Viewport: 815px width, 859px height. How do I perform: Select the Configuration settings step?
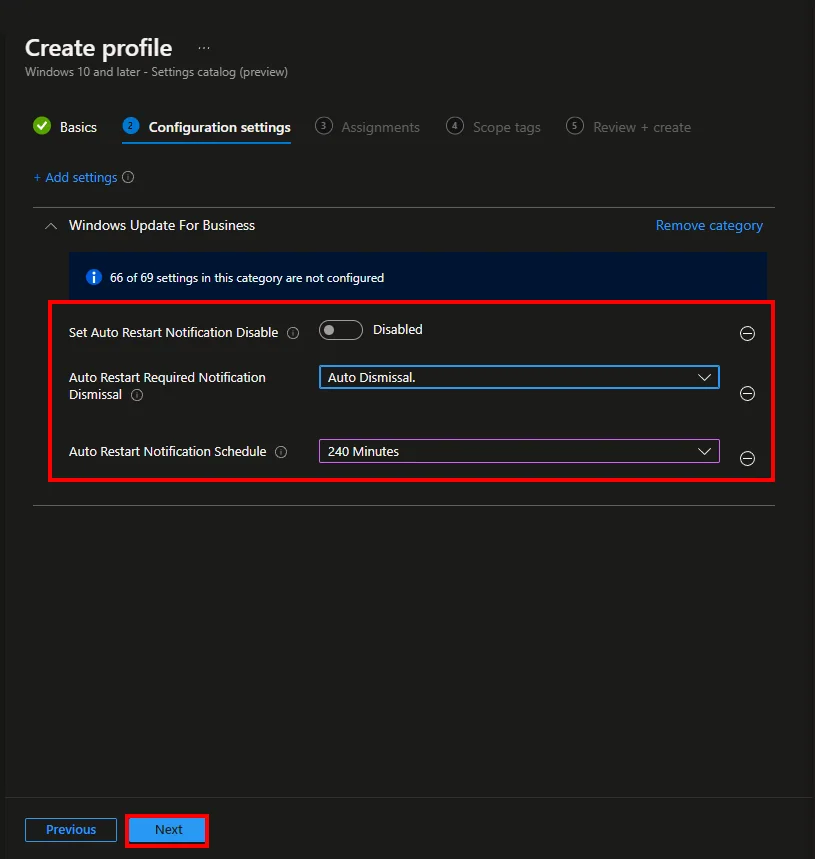[206, 127]
